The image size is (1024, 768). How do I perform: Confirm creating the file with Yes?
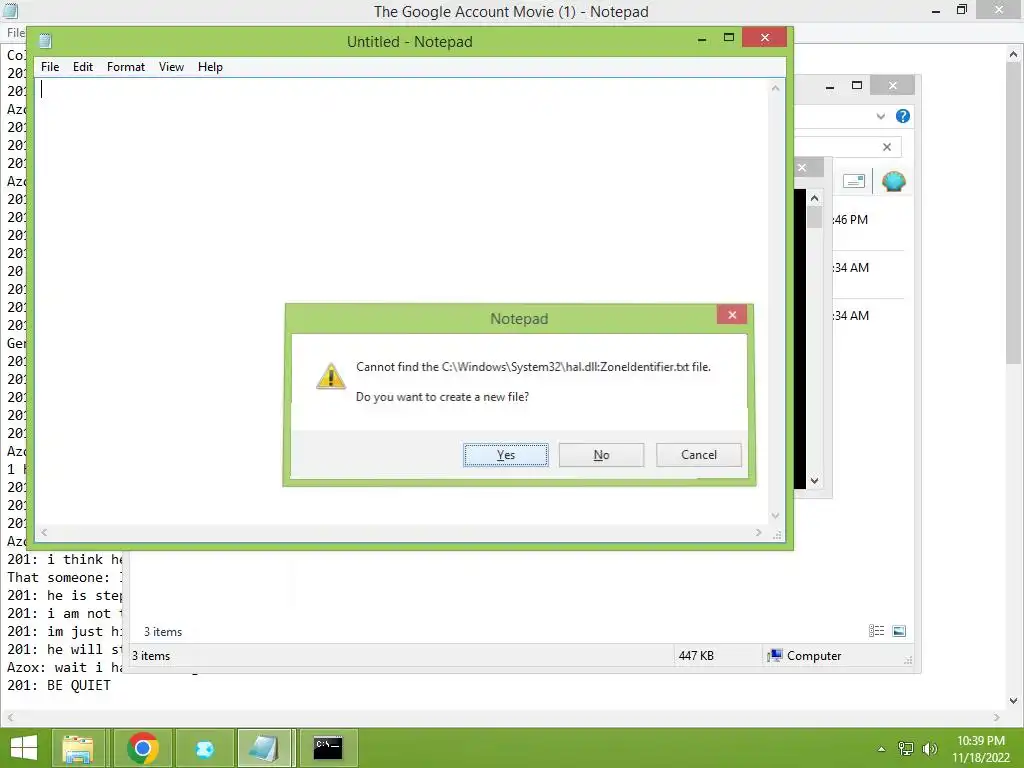(505, 455)
